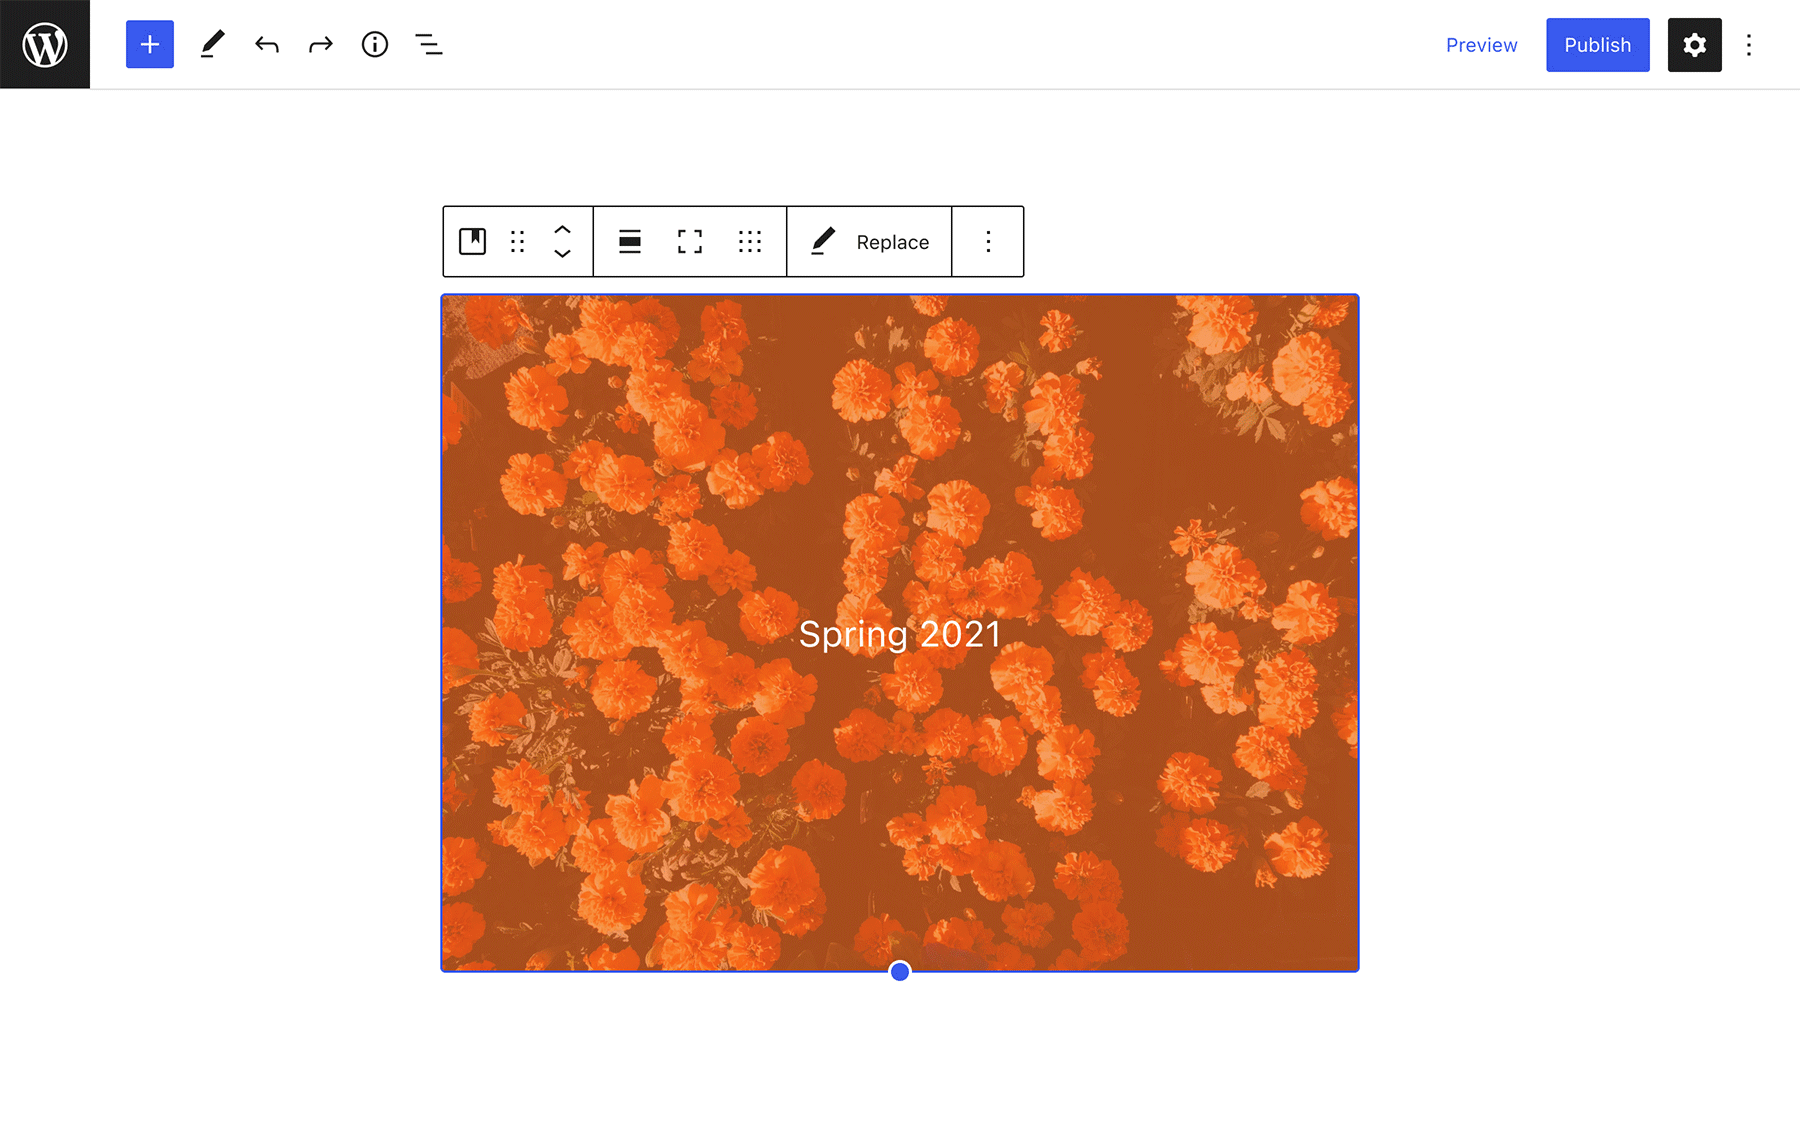The width and height of the screenshot is (1800, 1125).
Task: Open document details info icon
Action: tap(375, 44)
